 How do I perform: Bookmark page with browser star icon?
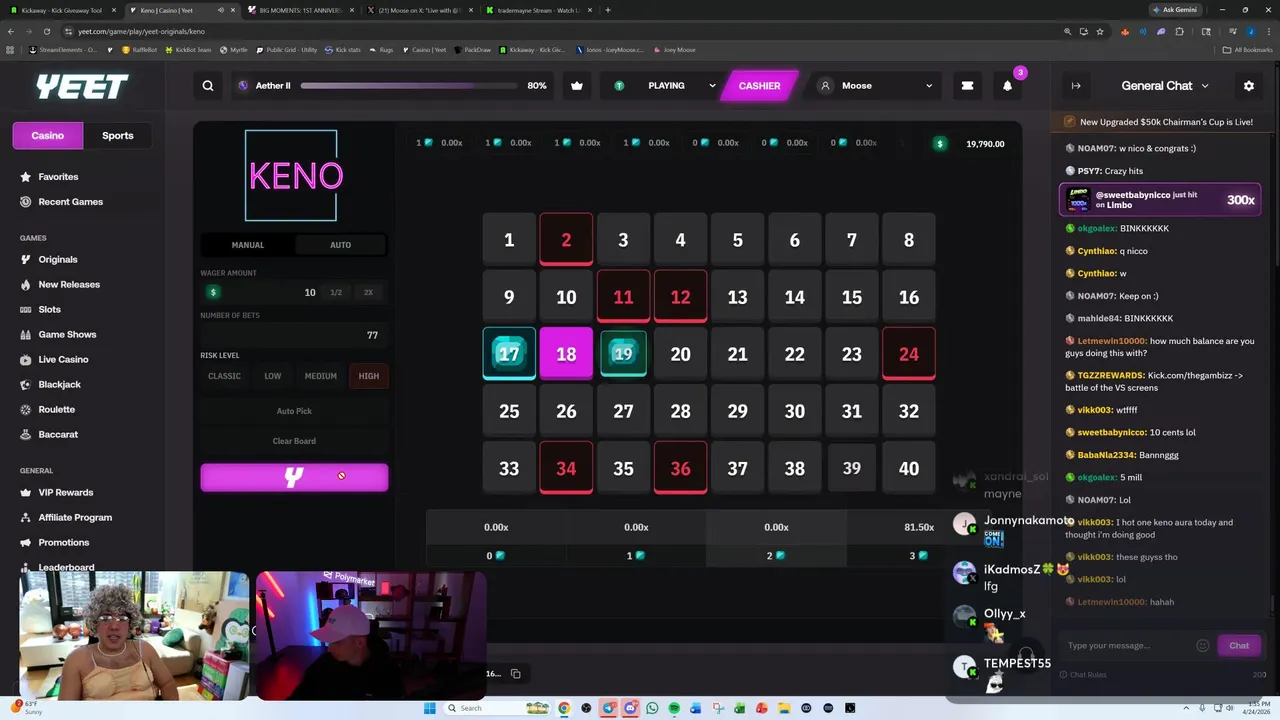point(1100,31)
